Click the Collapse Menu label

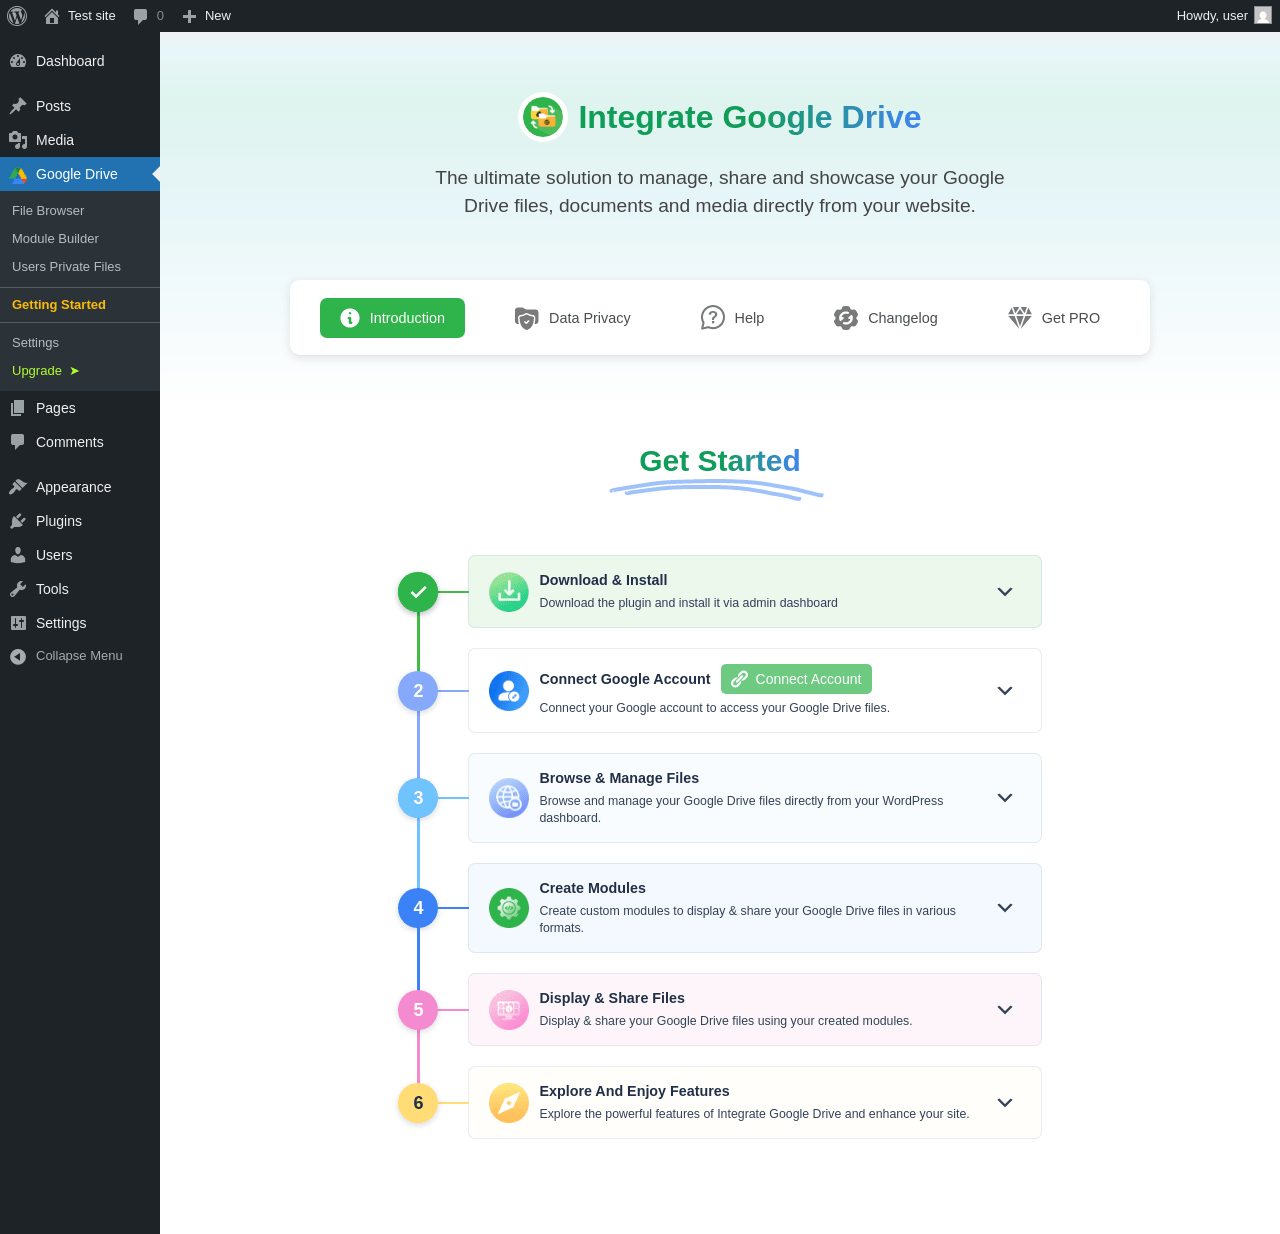click(x=79, y=656)
